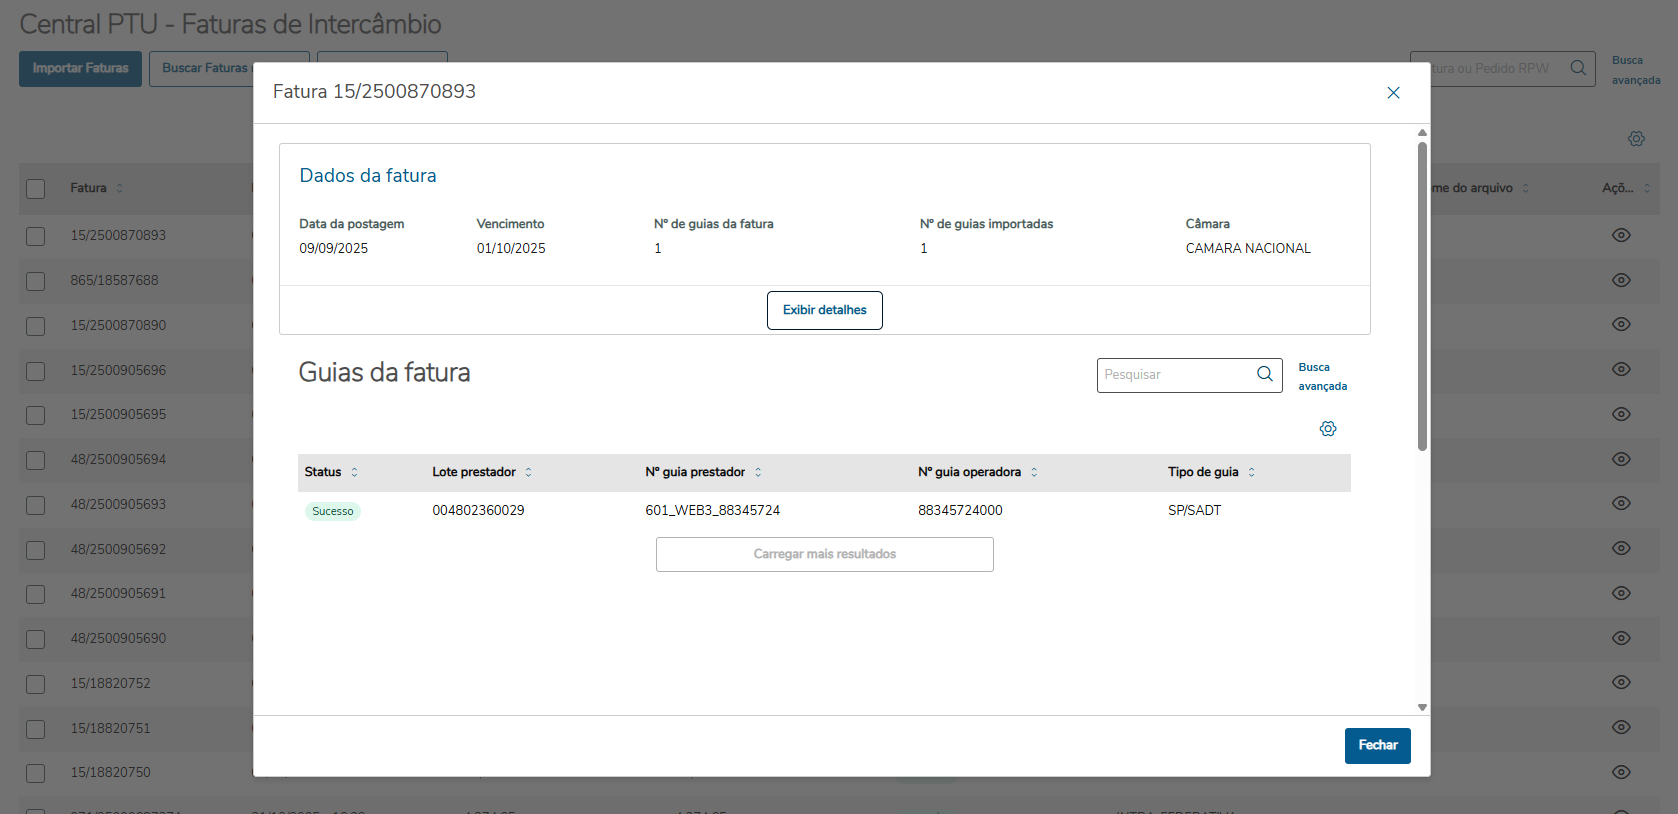Click the magnifier icon in Pesquisar field

pyautogui.click(x=1265, y=374)
